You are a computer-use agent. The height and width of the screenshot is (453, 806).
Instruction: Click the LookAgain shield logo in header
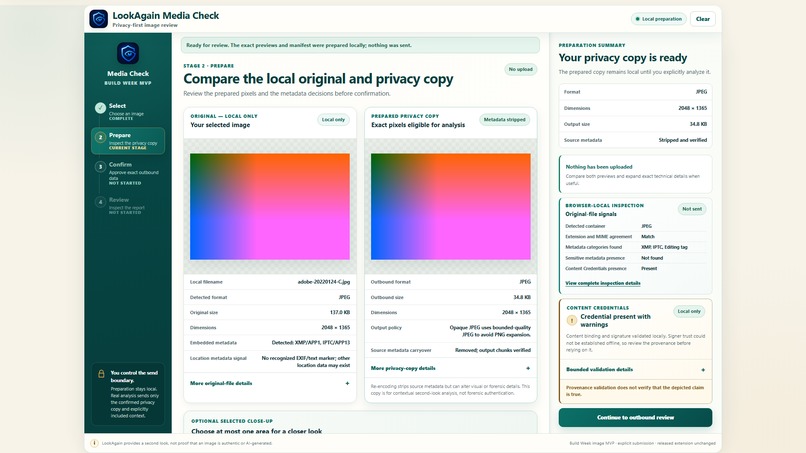point(98,19)
